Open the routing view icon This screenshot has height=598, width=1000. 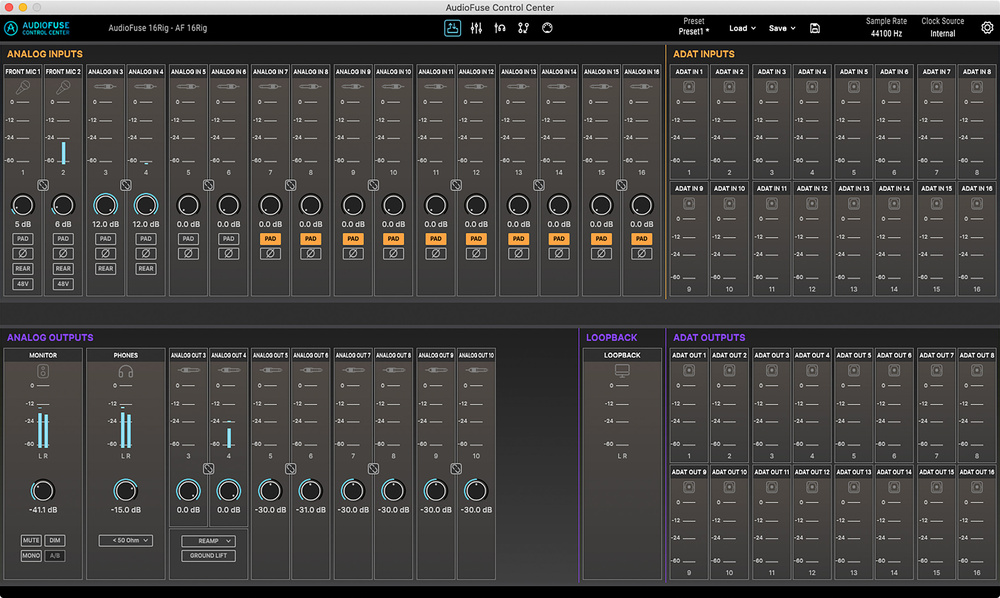(524, 28)
